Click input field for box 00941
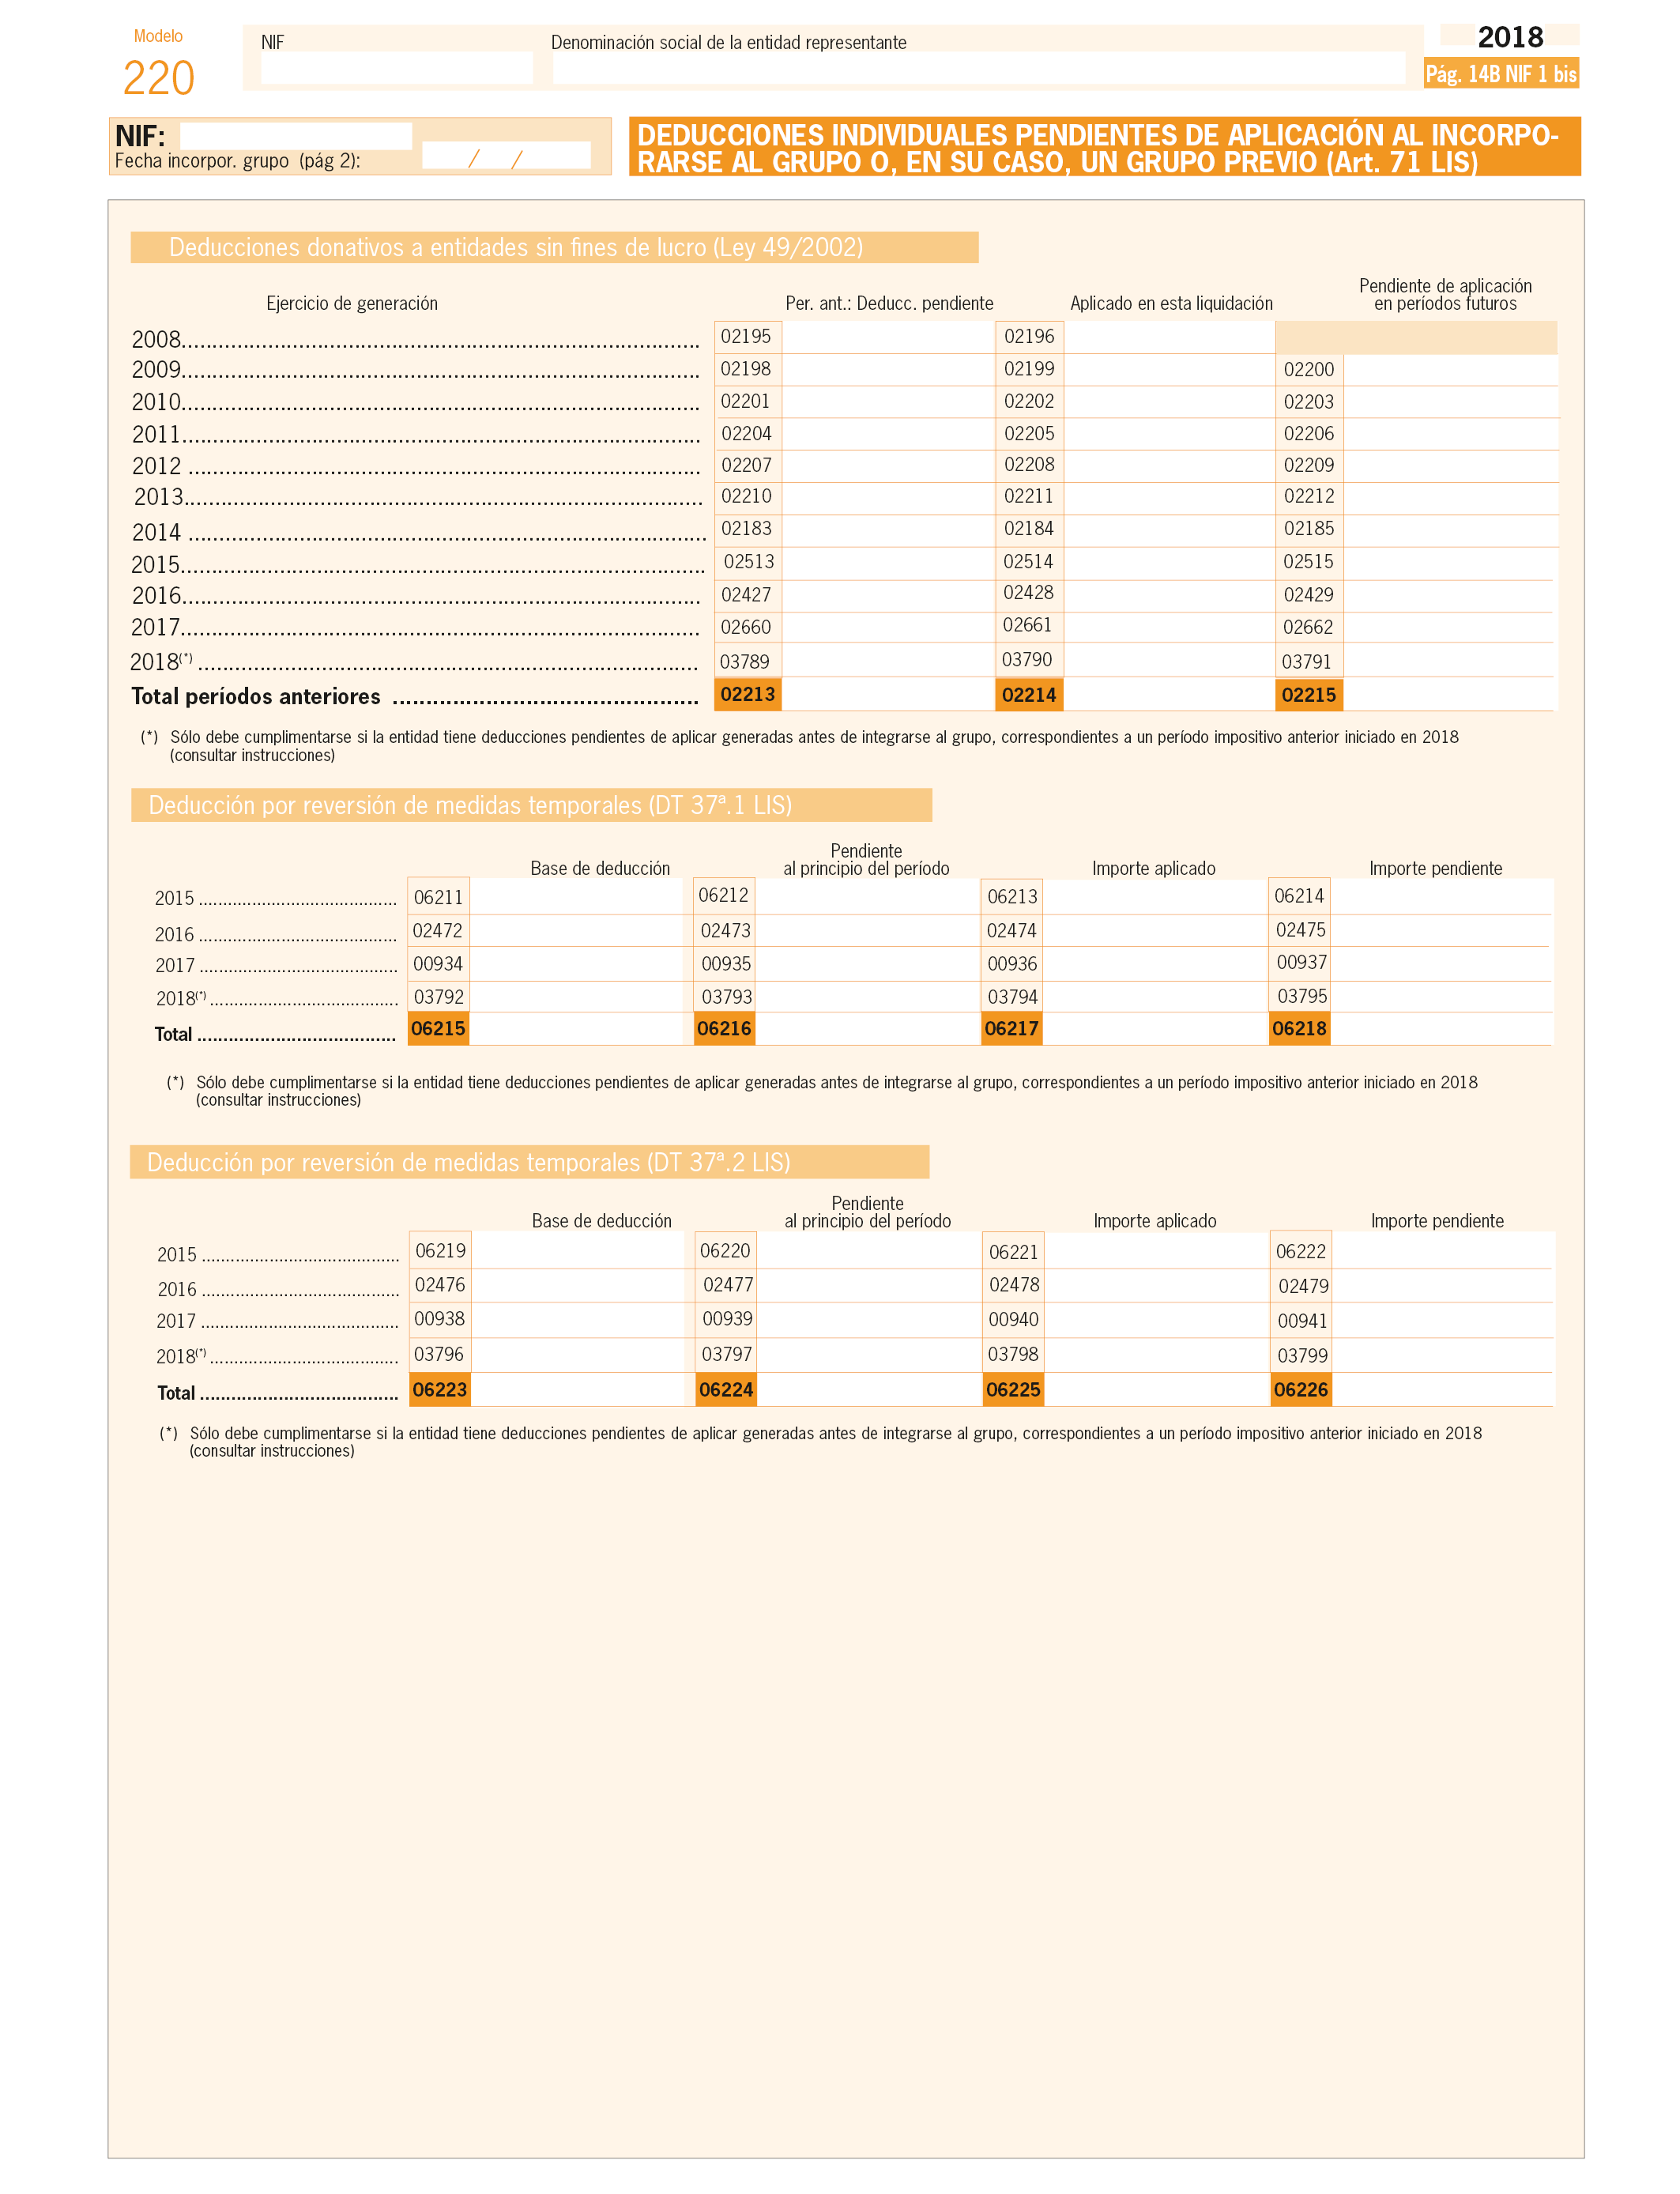This screenshot has width=1680, height=2194. coord(1443,1320)
